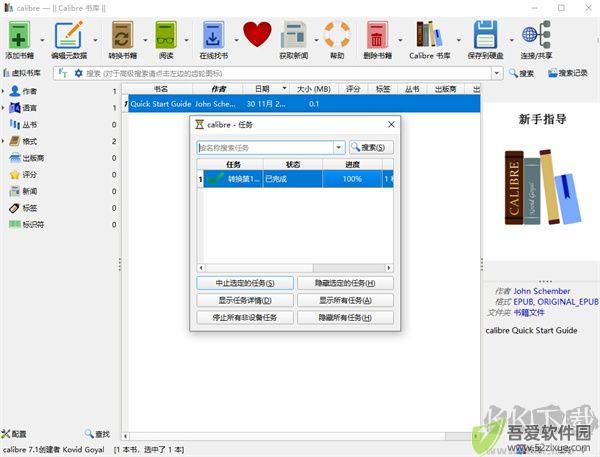
Task: Click Hide all jobs (隐藏所有任务) button
Action: 345,317
